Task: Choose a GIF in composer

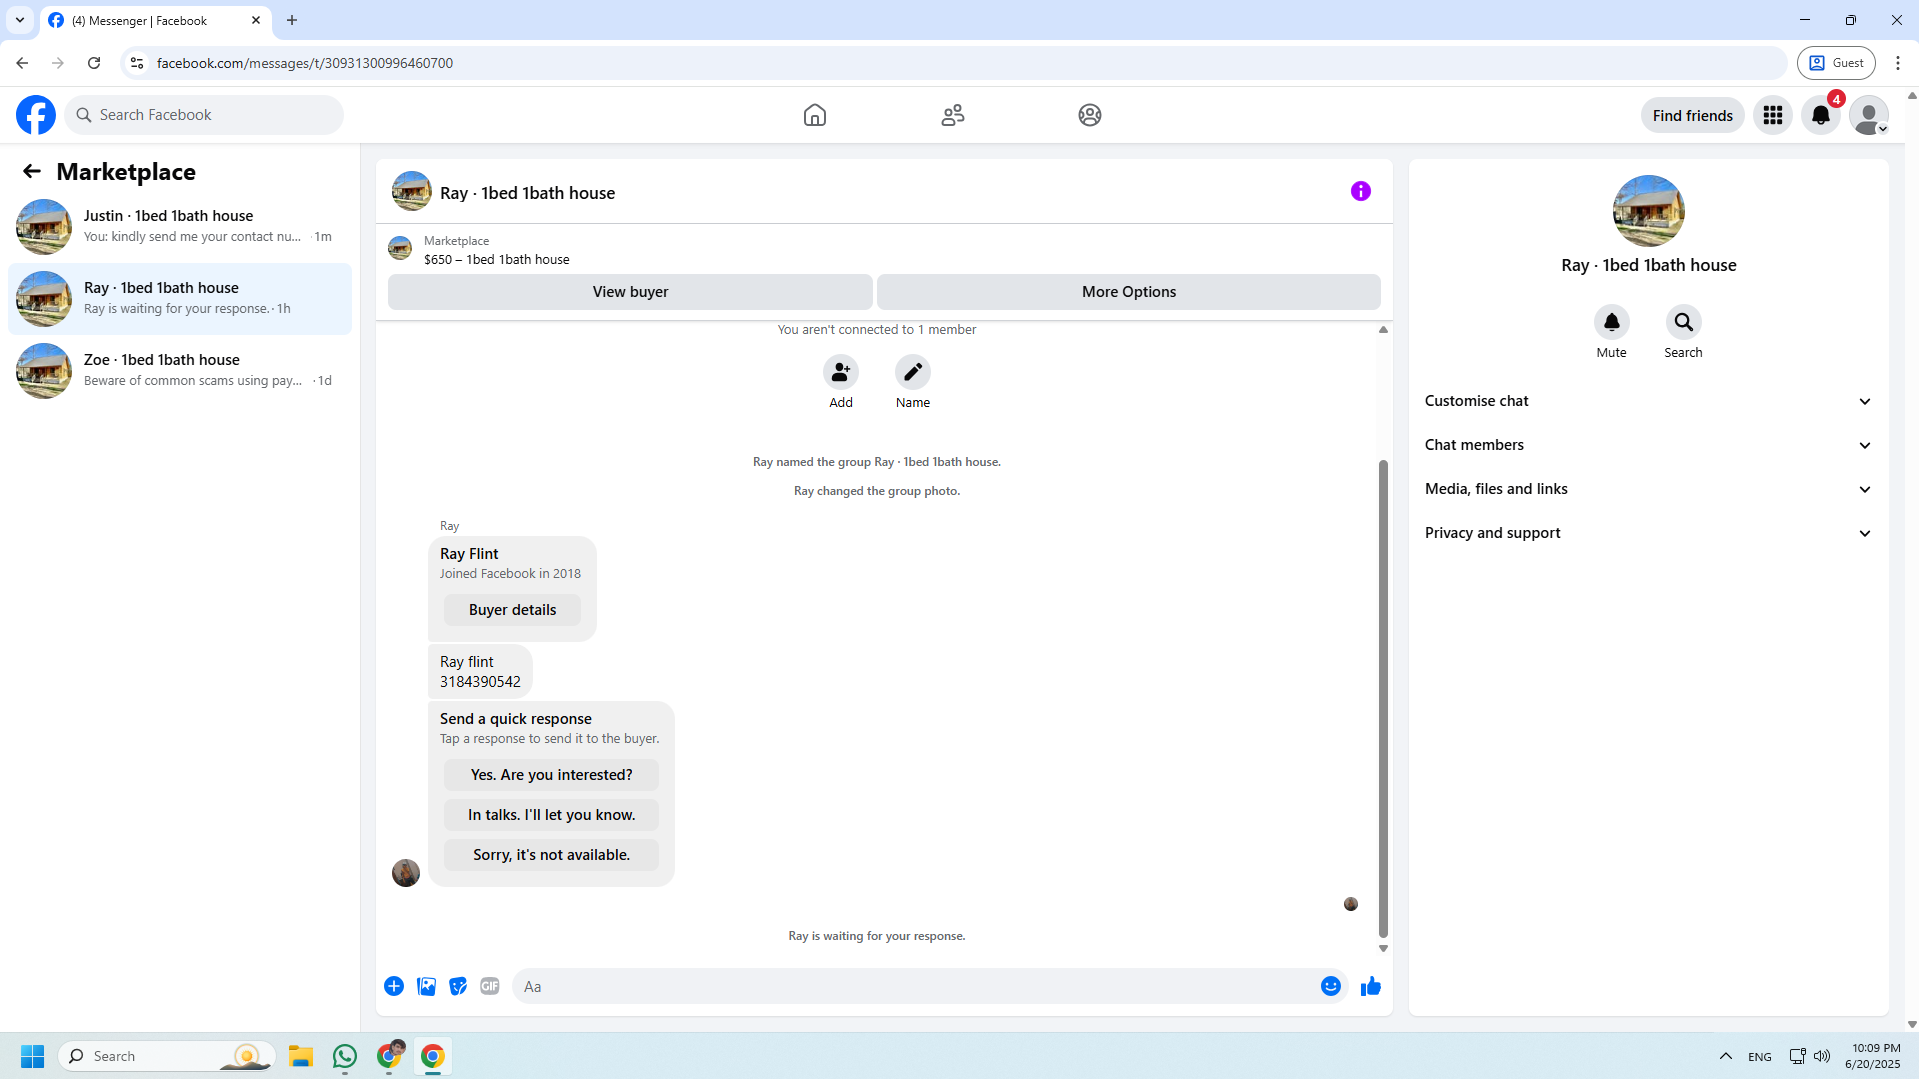Action: point(490,986)
